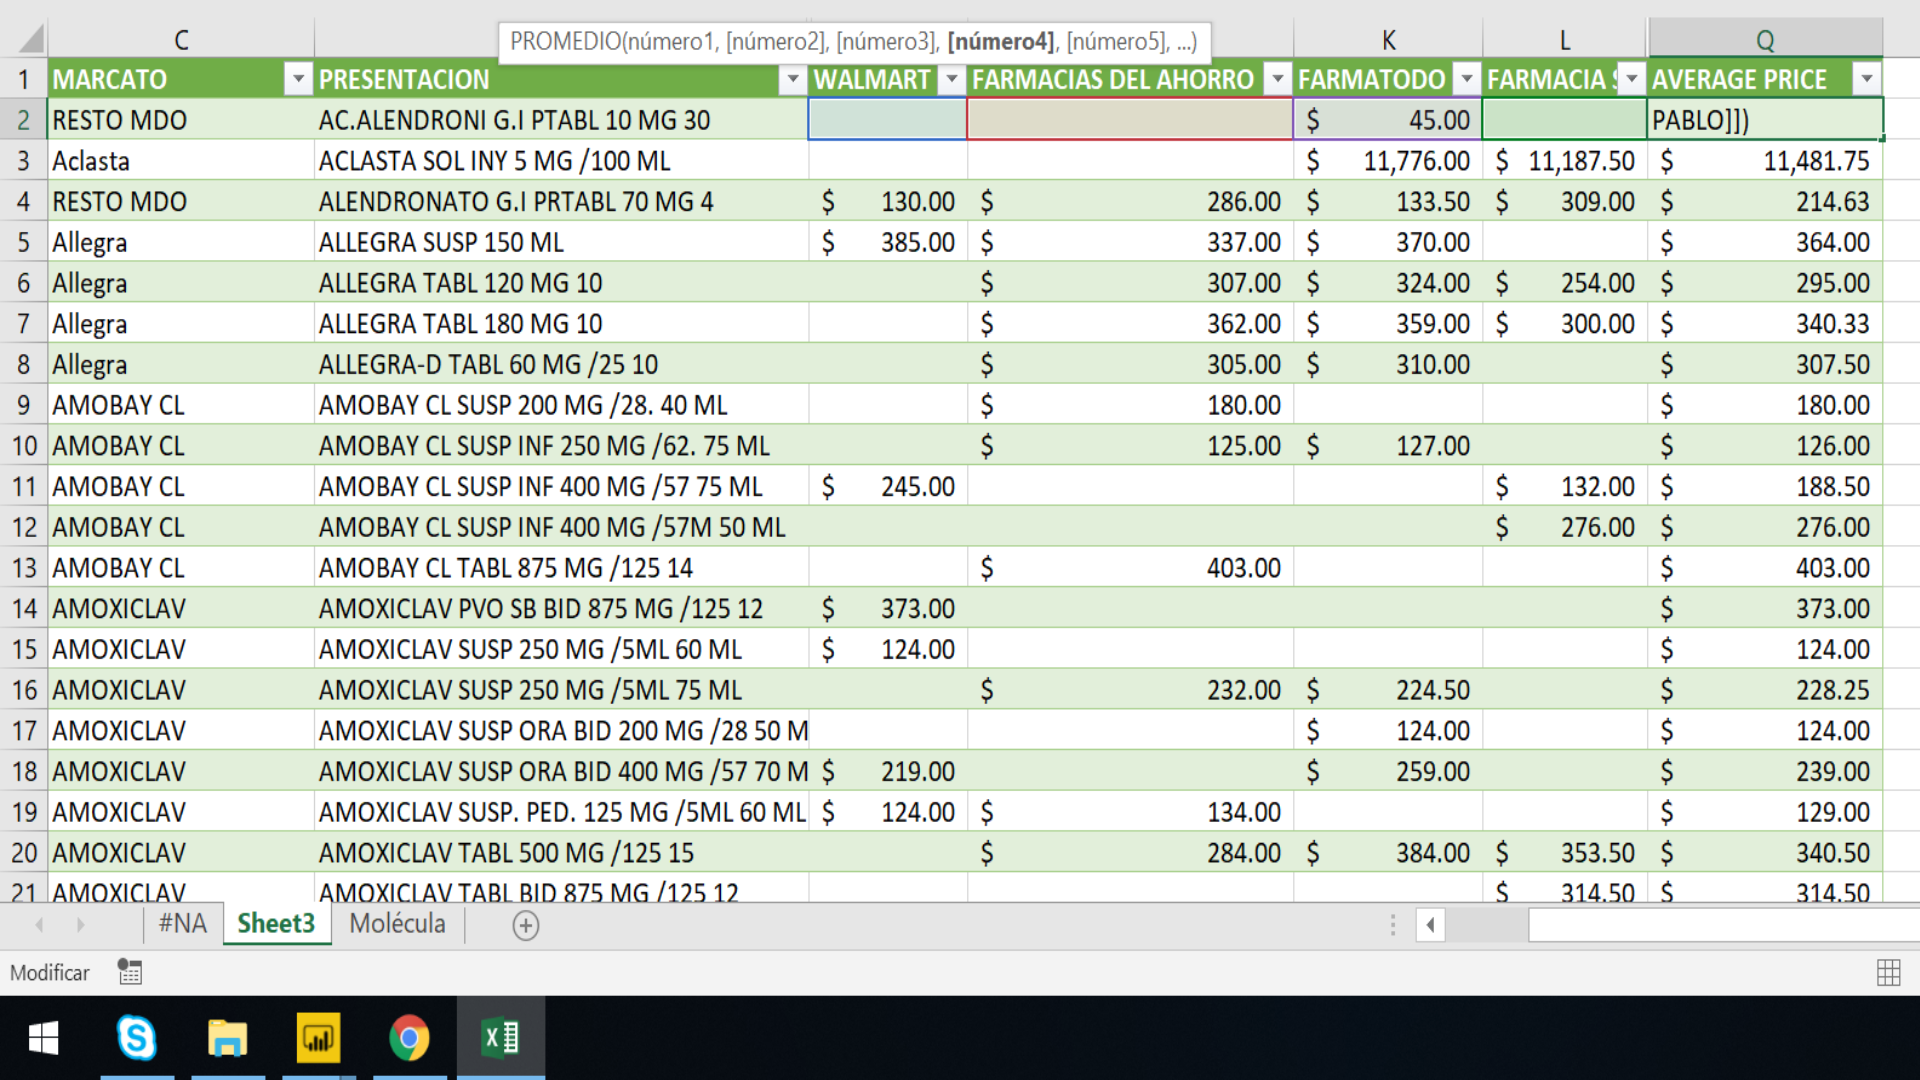Screen dimensions: 1920x1080
Task: Select column C header
Action: [x=181, y=40]
